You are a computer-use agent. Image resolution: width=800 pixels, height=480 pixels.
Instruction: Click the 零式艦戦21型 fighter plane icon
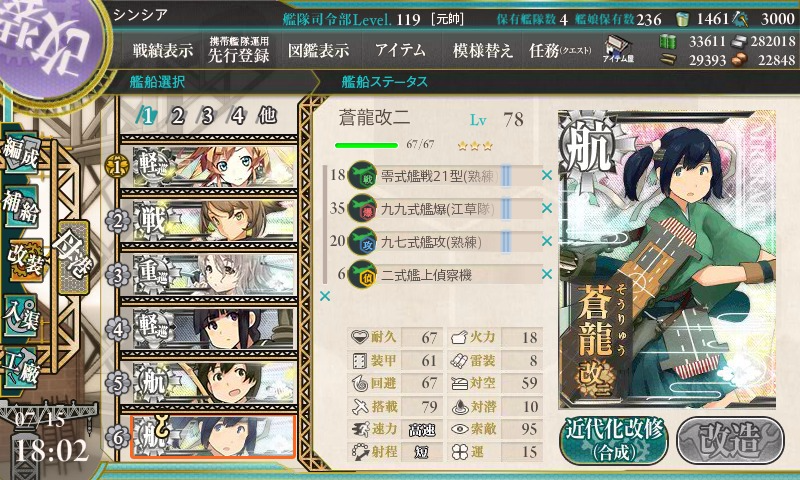click(362, 175)
